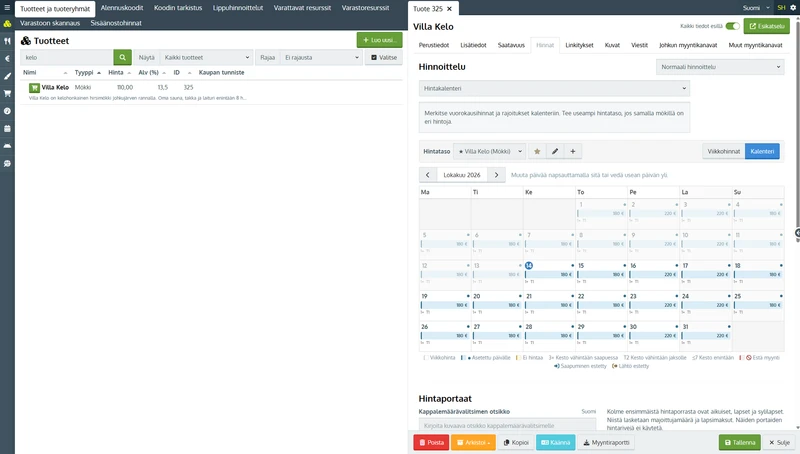
Task: Run the product search with magnifier button
Action: tap(122, 58)
